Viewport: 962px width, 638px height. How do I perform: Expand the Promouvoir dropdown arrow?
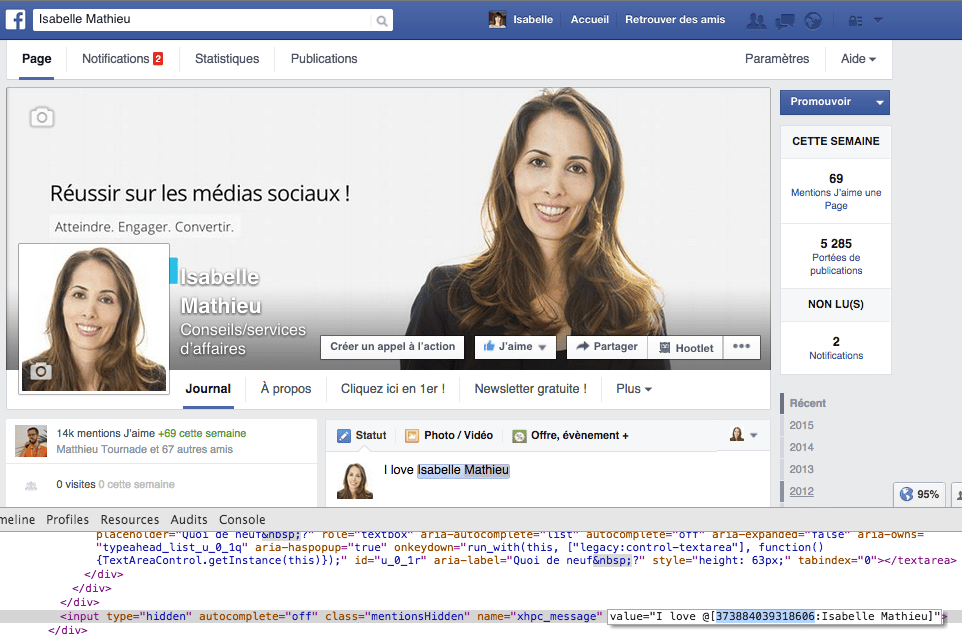878,102
